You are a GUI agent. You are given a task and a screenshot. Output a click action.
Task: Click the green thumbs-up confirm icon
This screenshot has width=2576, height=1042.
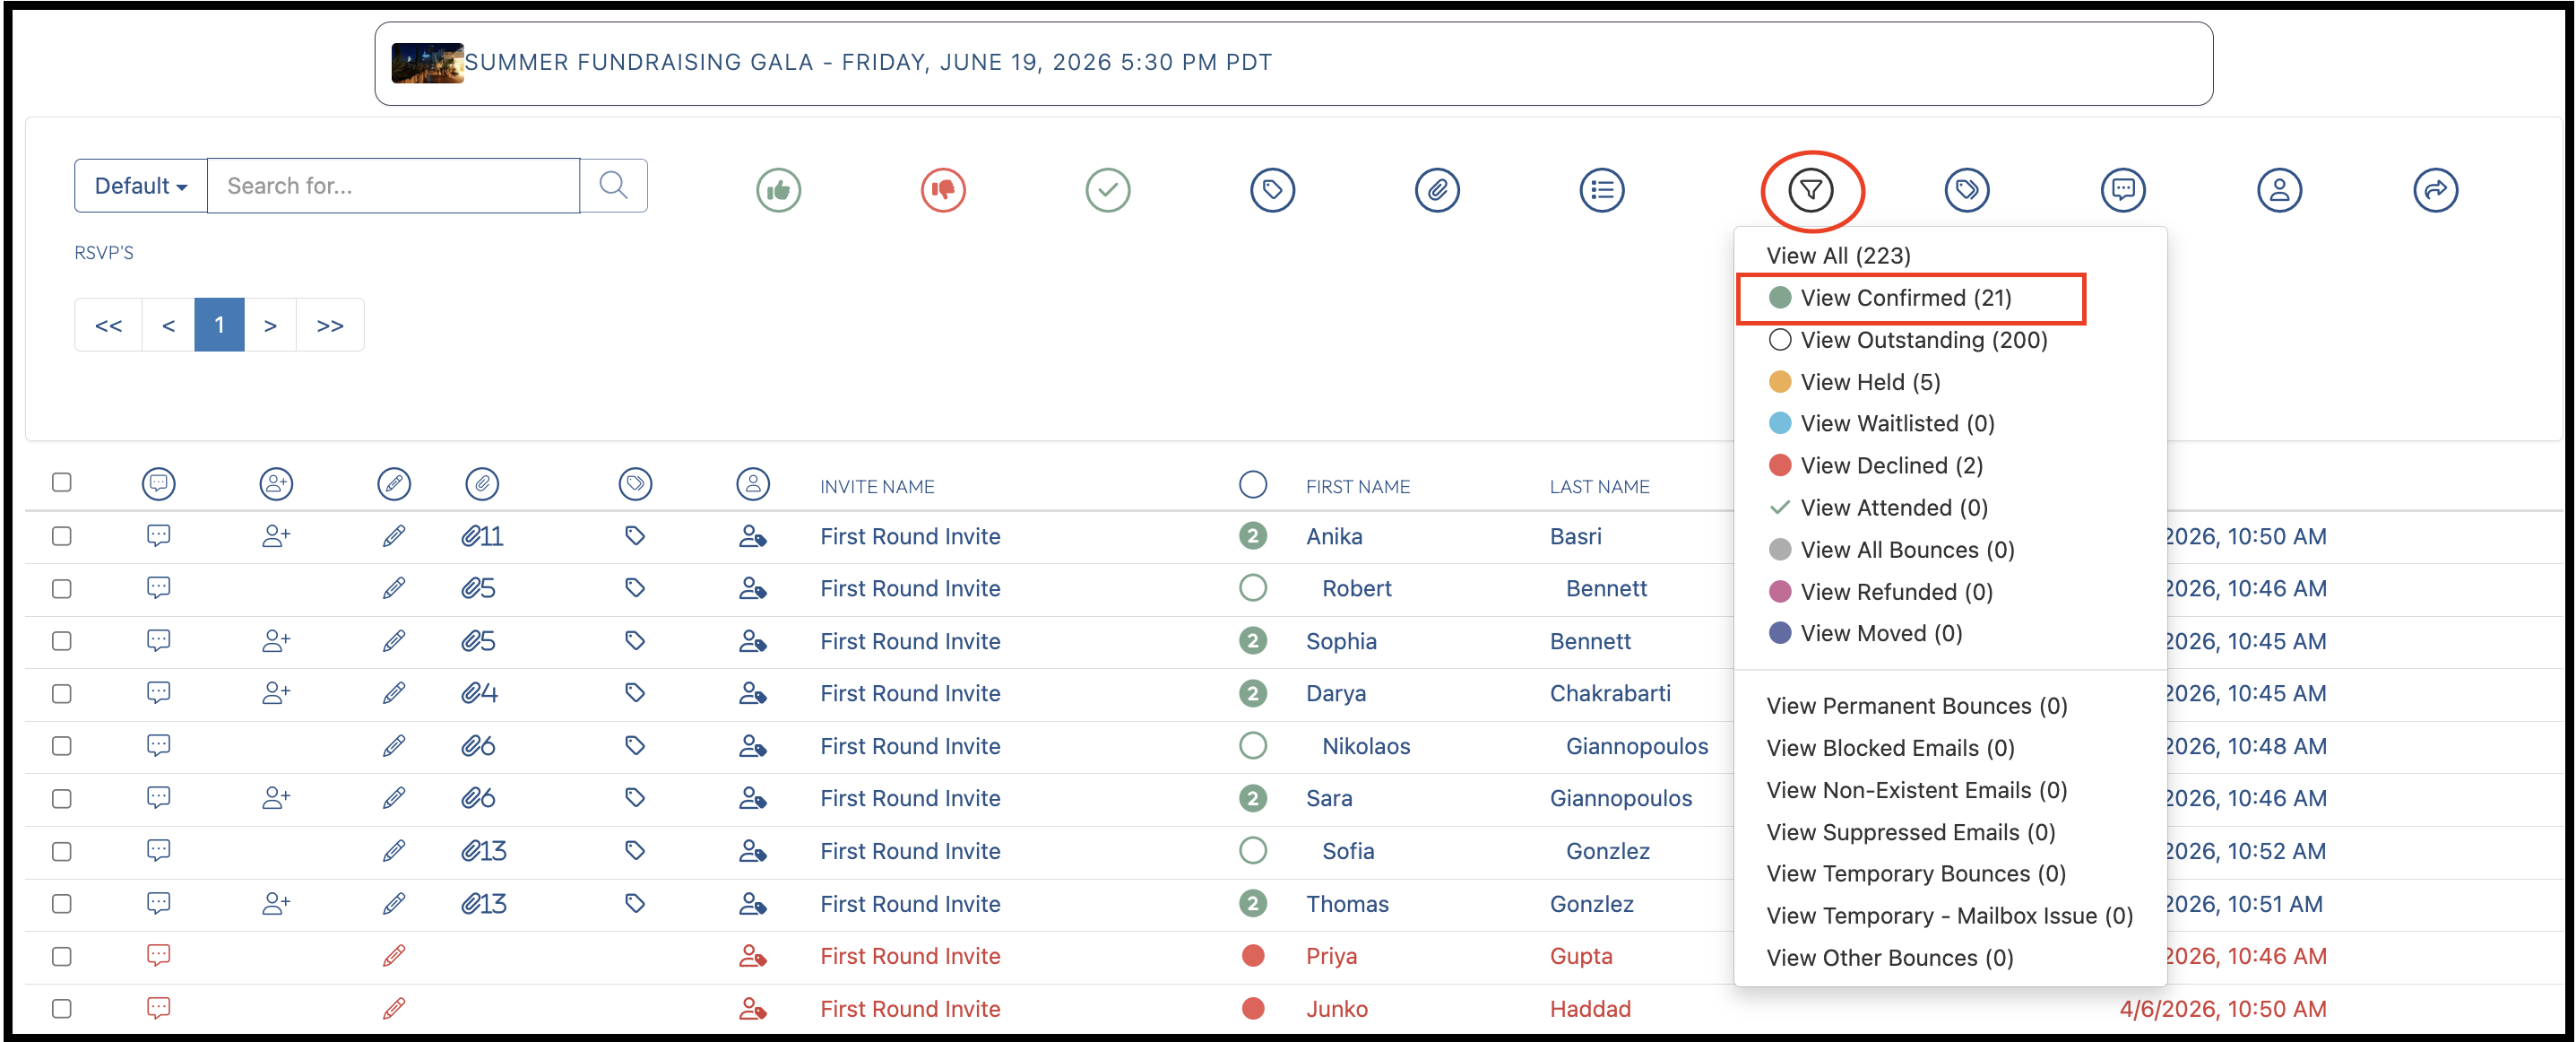tap(778, 189)
